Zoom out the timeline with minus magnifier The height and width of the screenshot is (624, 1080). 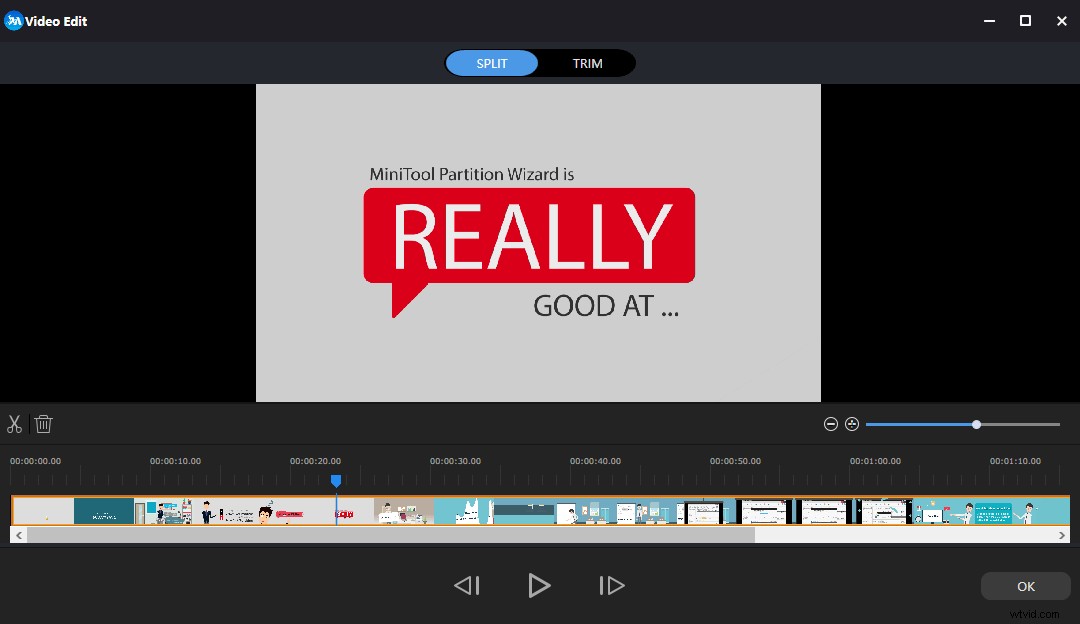pyautogui.click(x=831, y=424)
